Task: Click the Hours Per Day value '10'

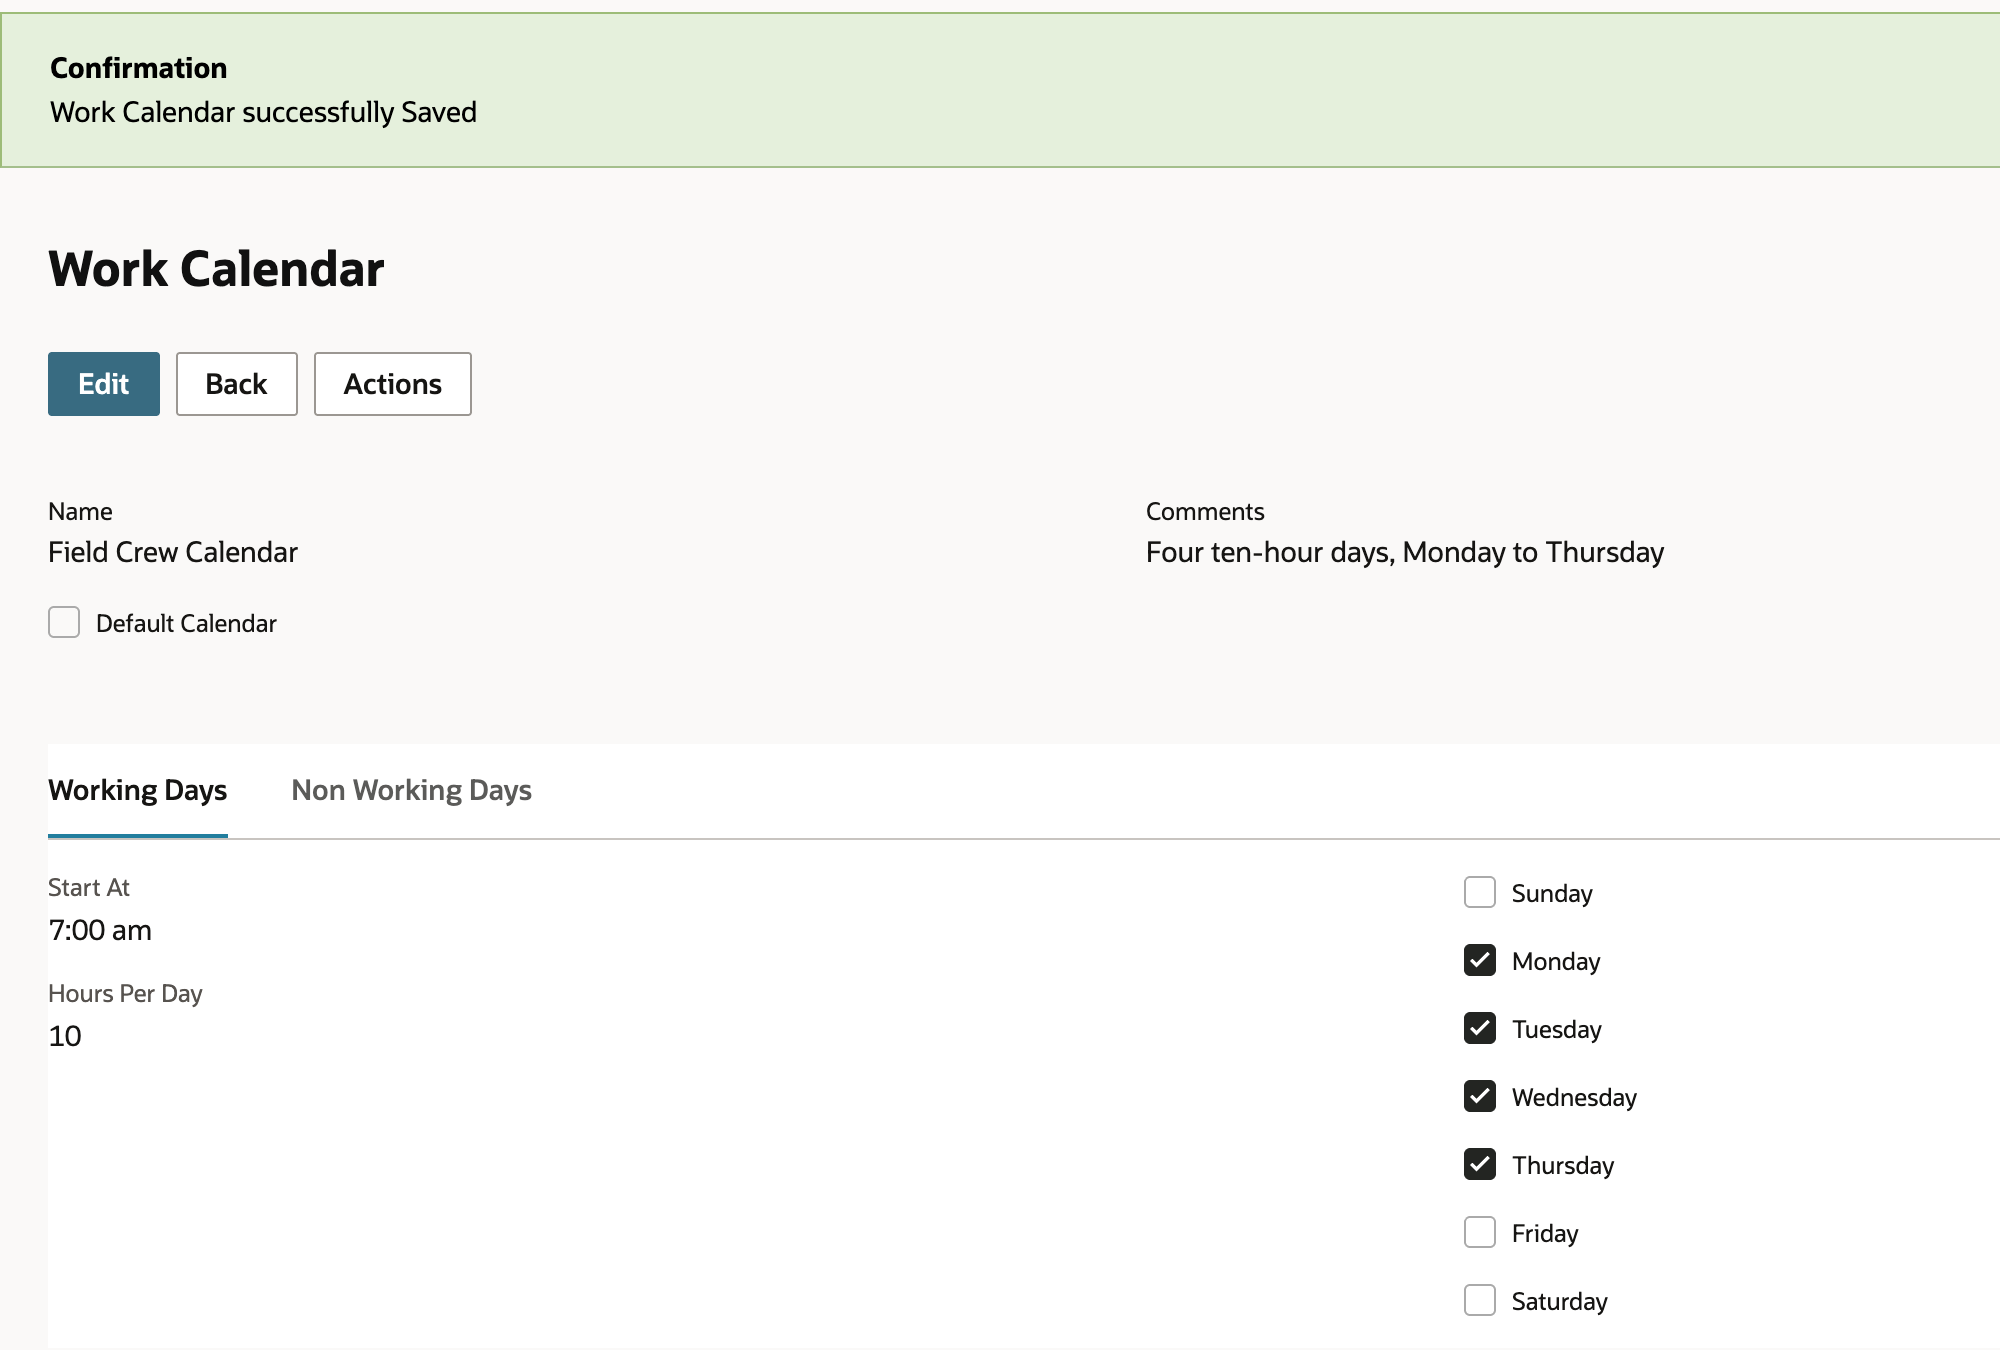Action: click(65, 1036)
